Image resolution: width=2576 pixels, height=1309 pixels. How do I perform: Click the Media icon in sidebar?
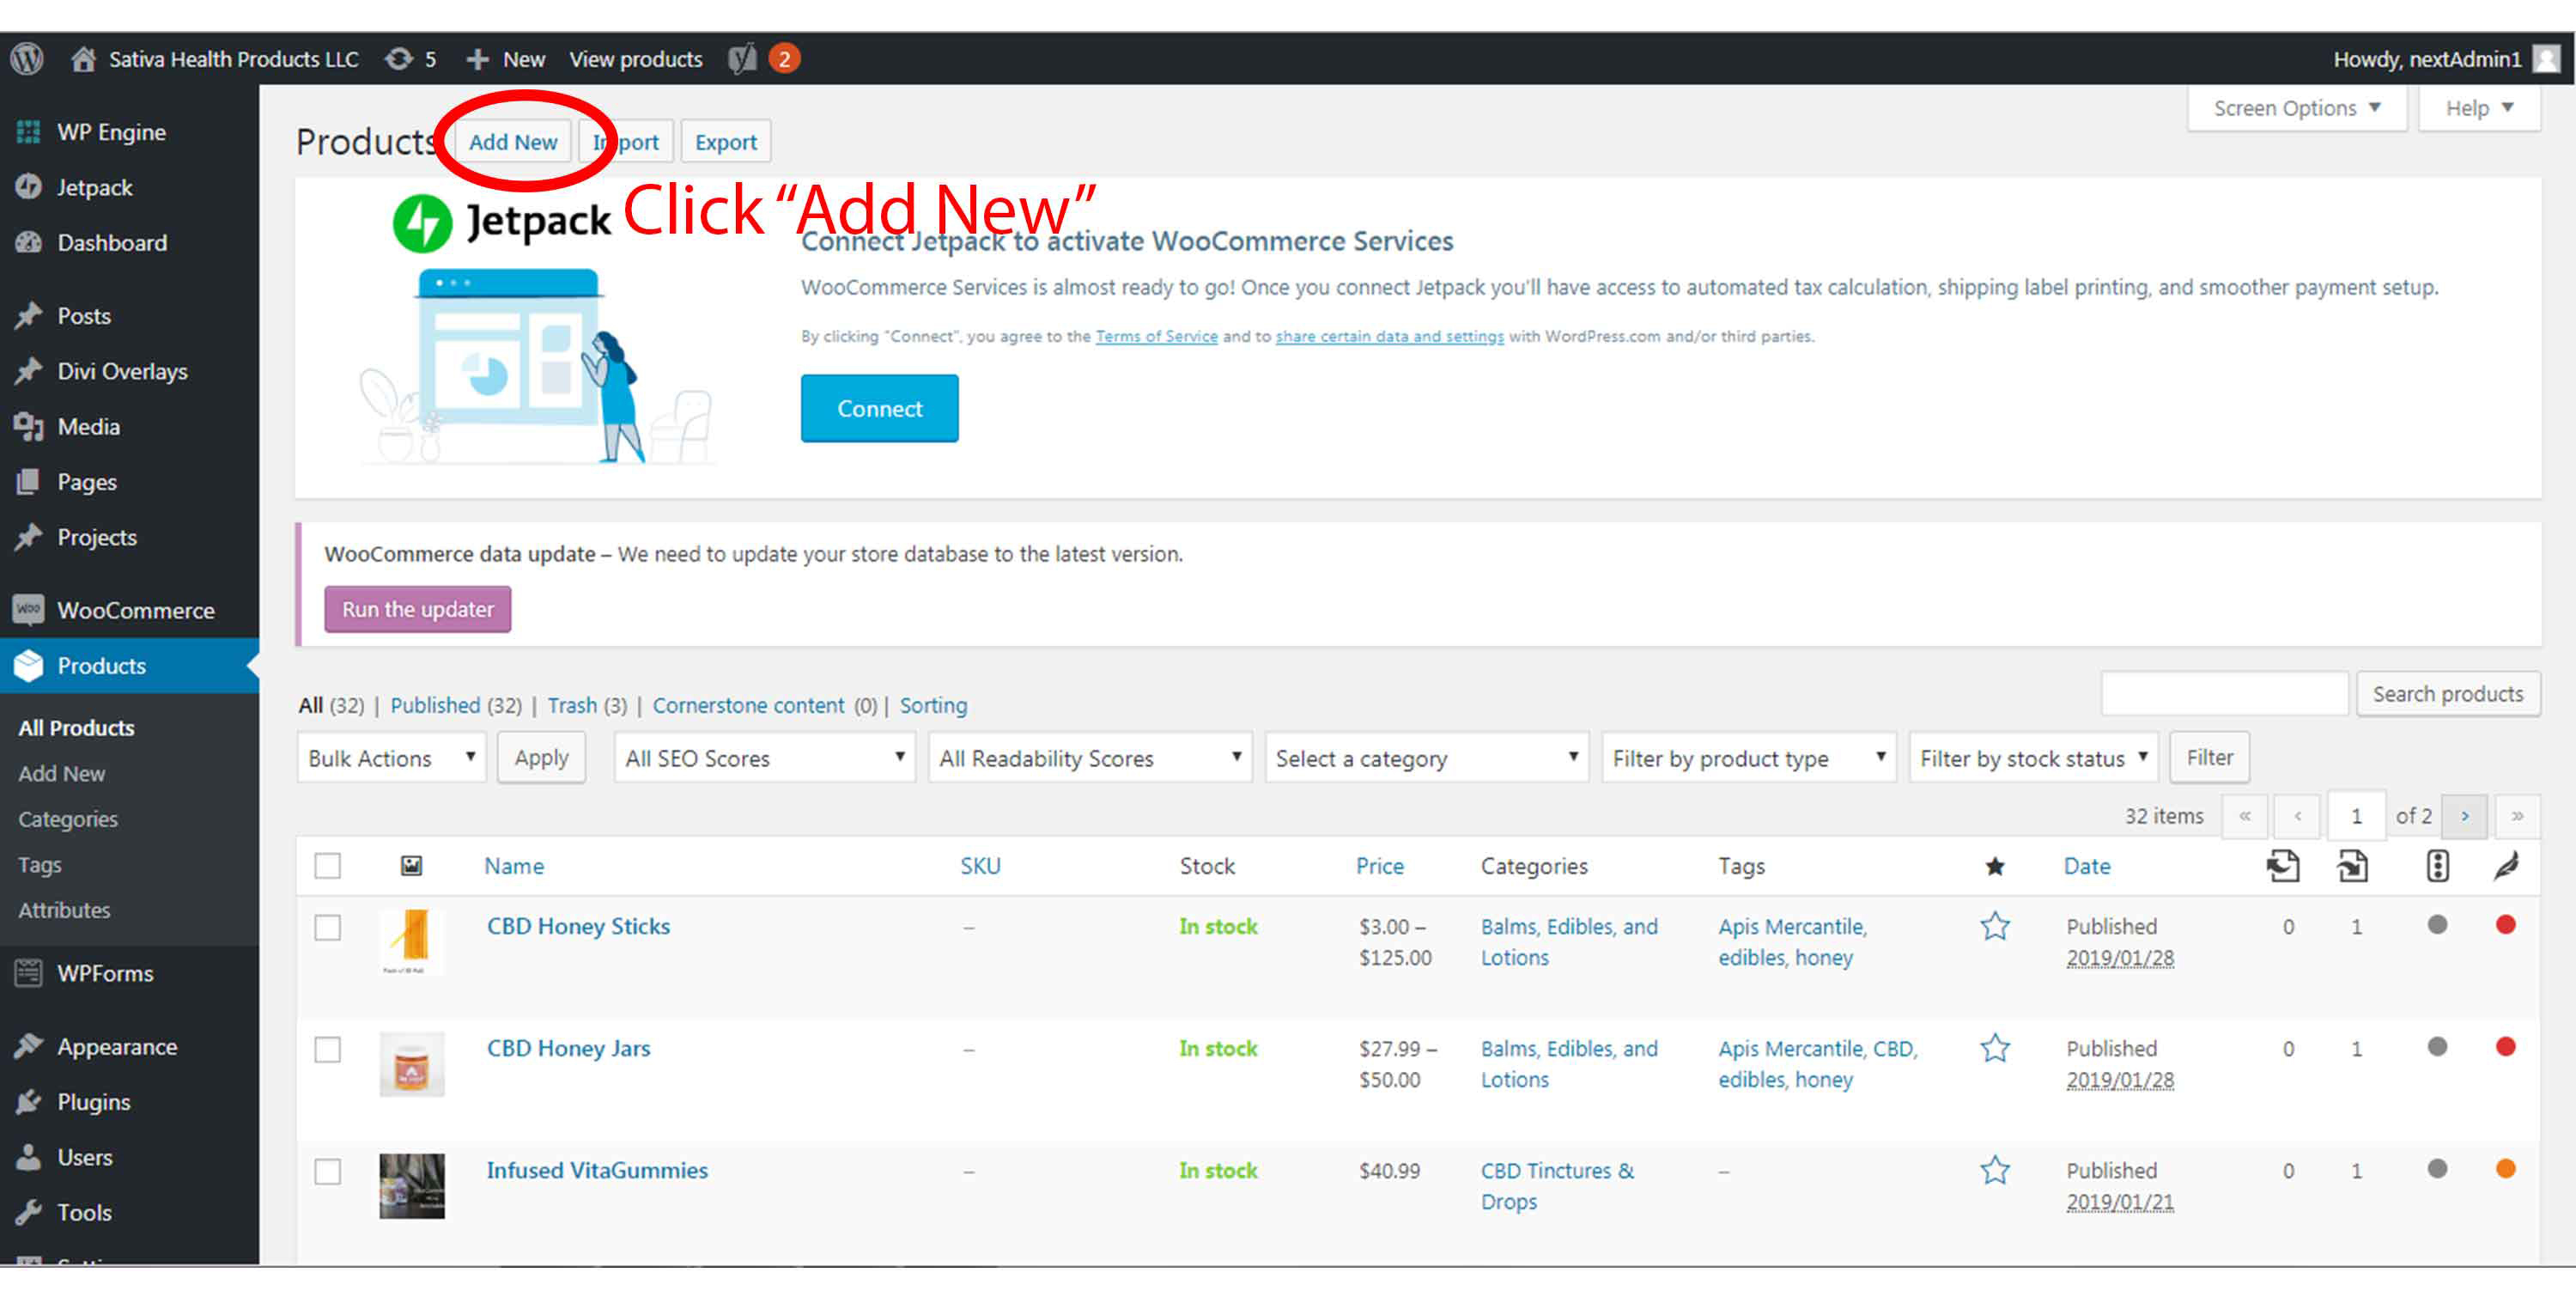coord(29,427)
